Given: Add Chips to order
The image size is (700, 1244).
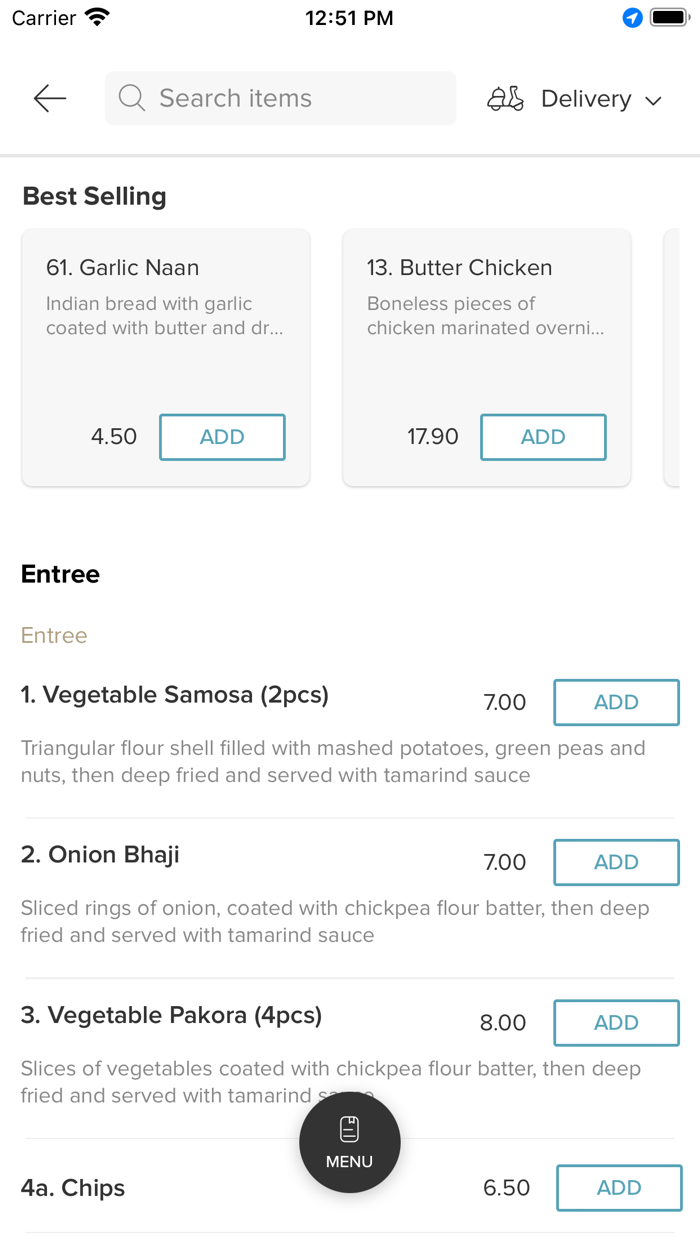Looking at the screenshot, I should pyautogui.click(x=619, y=1187).
